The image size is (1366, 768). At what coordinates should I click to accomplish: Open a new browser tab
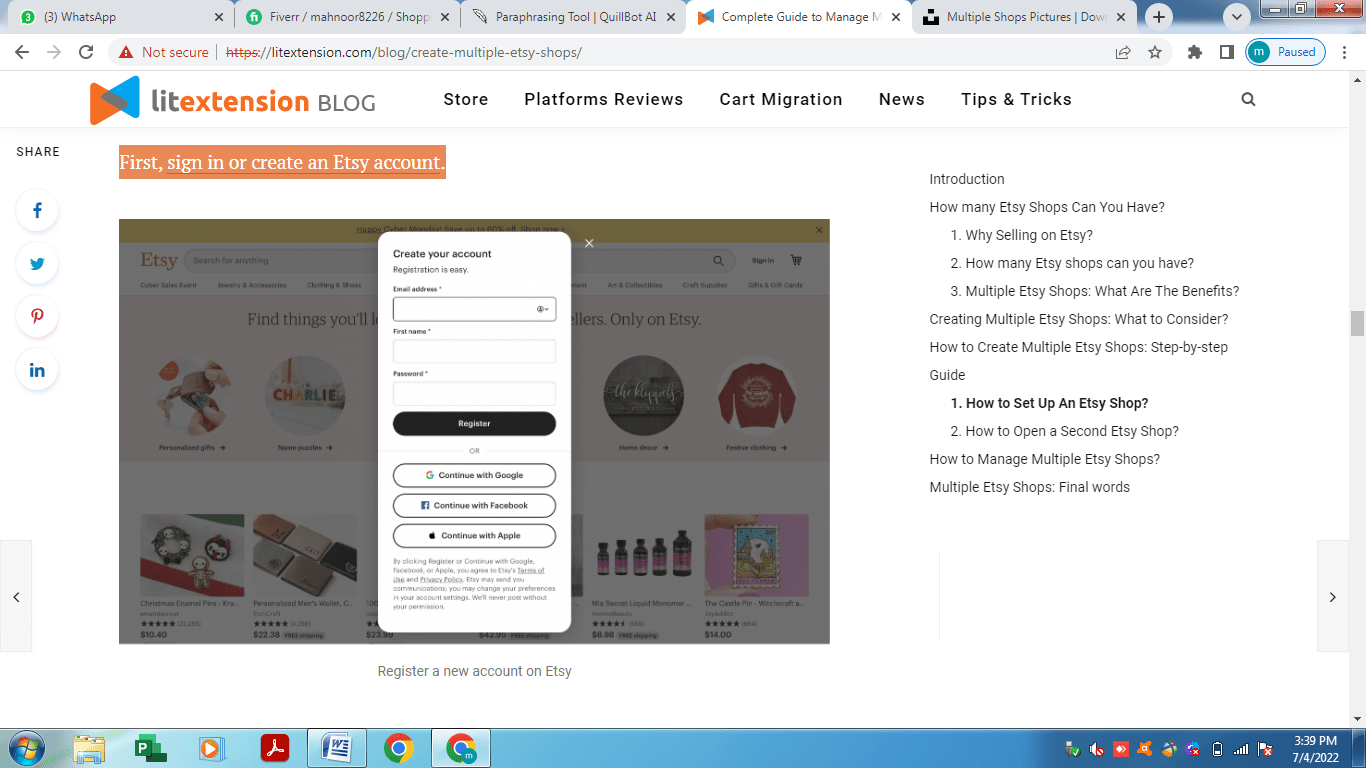[x=1159, y=17]
